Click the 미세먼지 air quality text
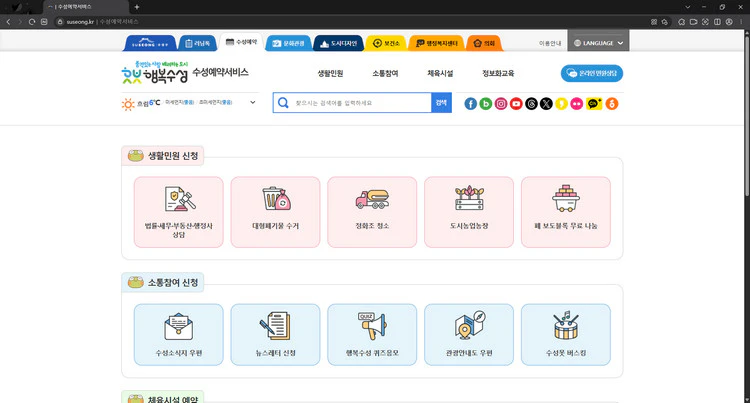This screenshot has height=403, width=750. click(179, 102)
